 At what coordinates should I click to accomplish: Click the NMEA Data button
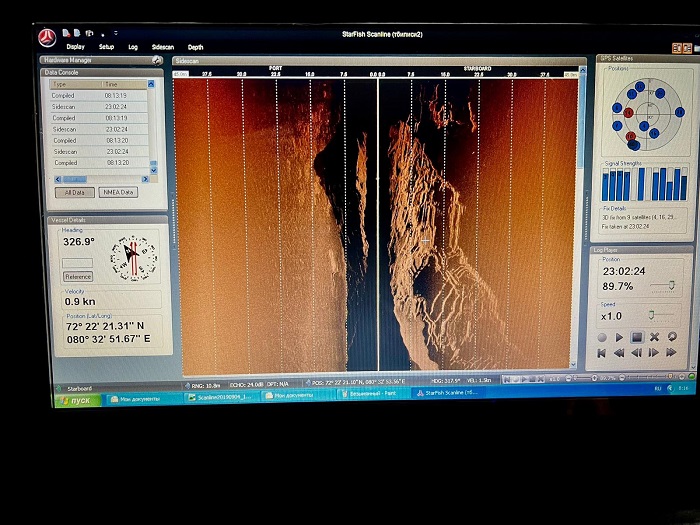tap(118, 192)
